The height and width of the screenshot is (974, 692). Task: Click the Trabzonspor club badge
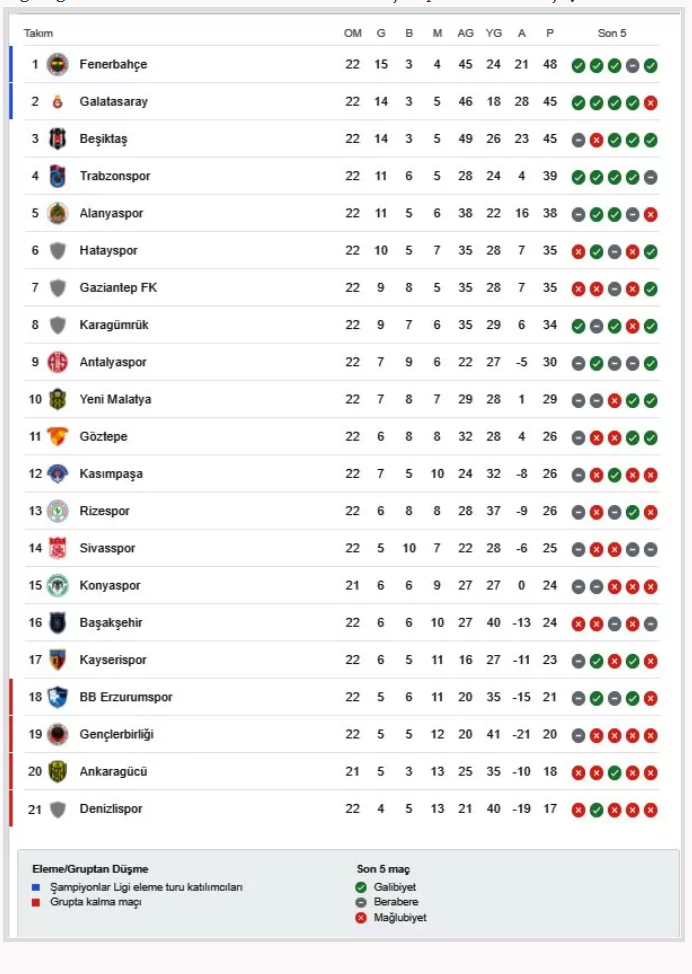point(58,176)
